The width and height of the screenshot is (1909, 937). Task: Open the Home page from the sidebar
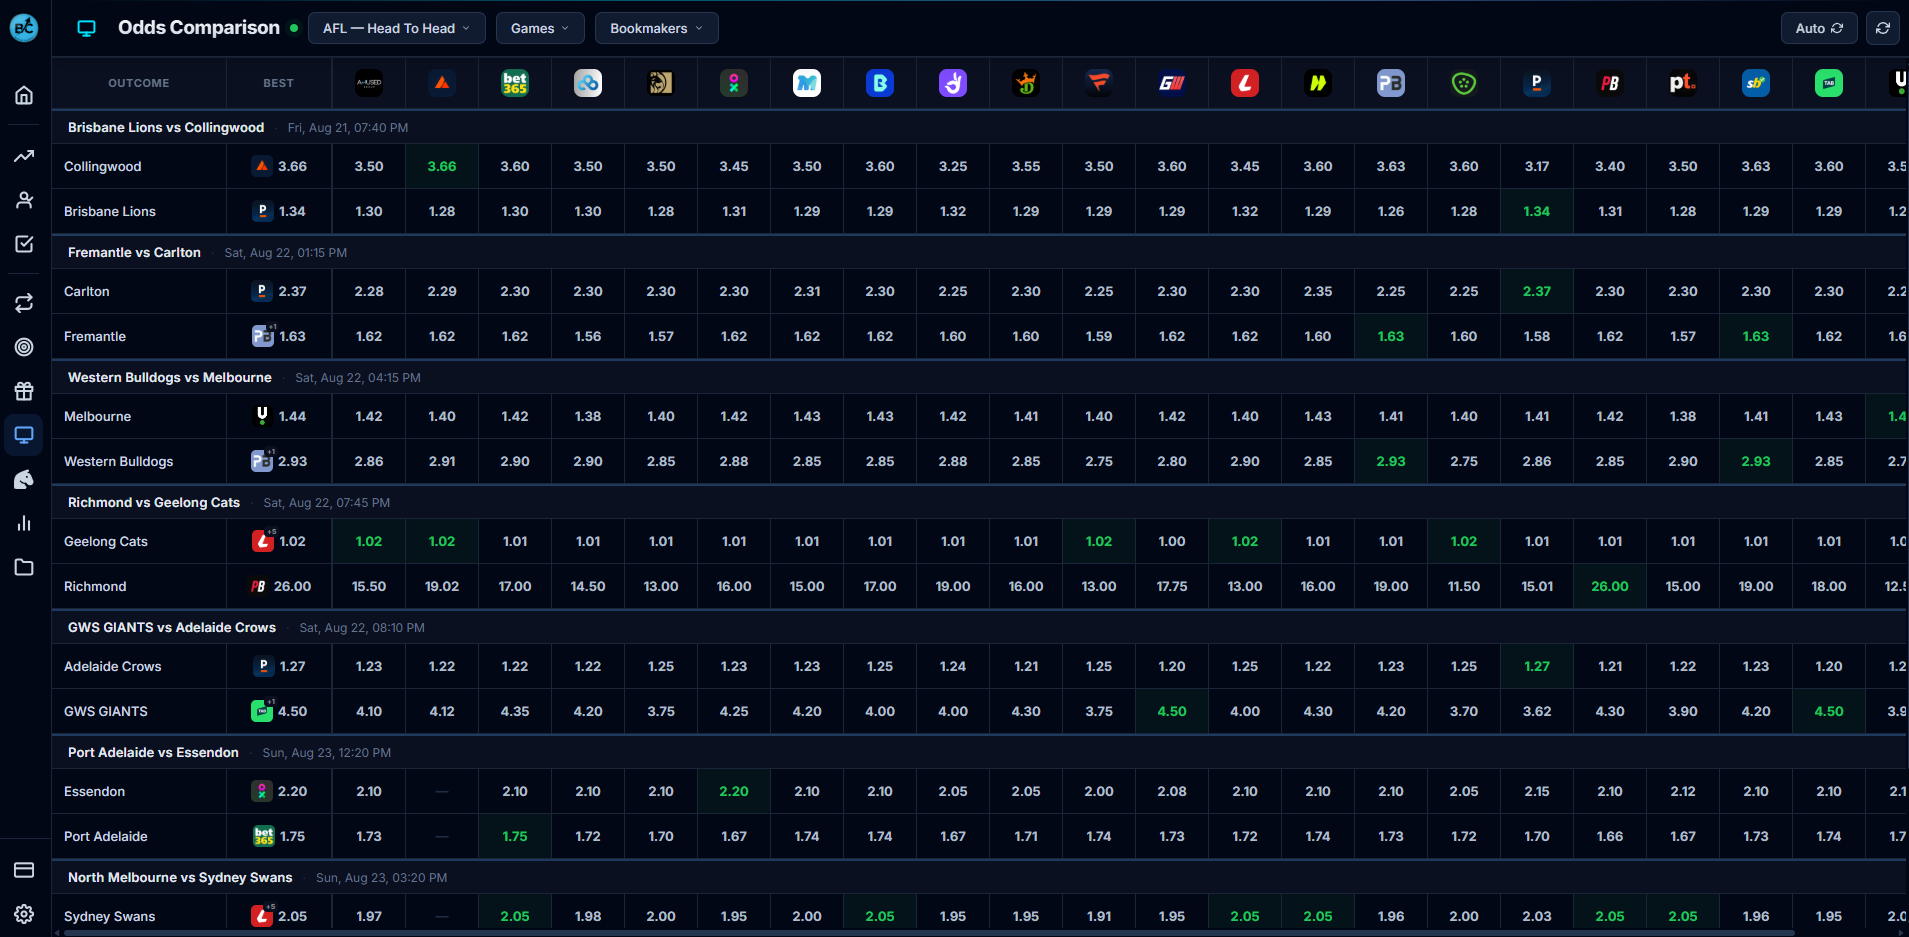[24, 95]
